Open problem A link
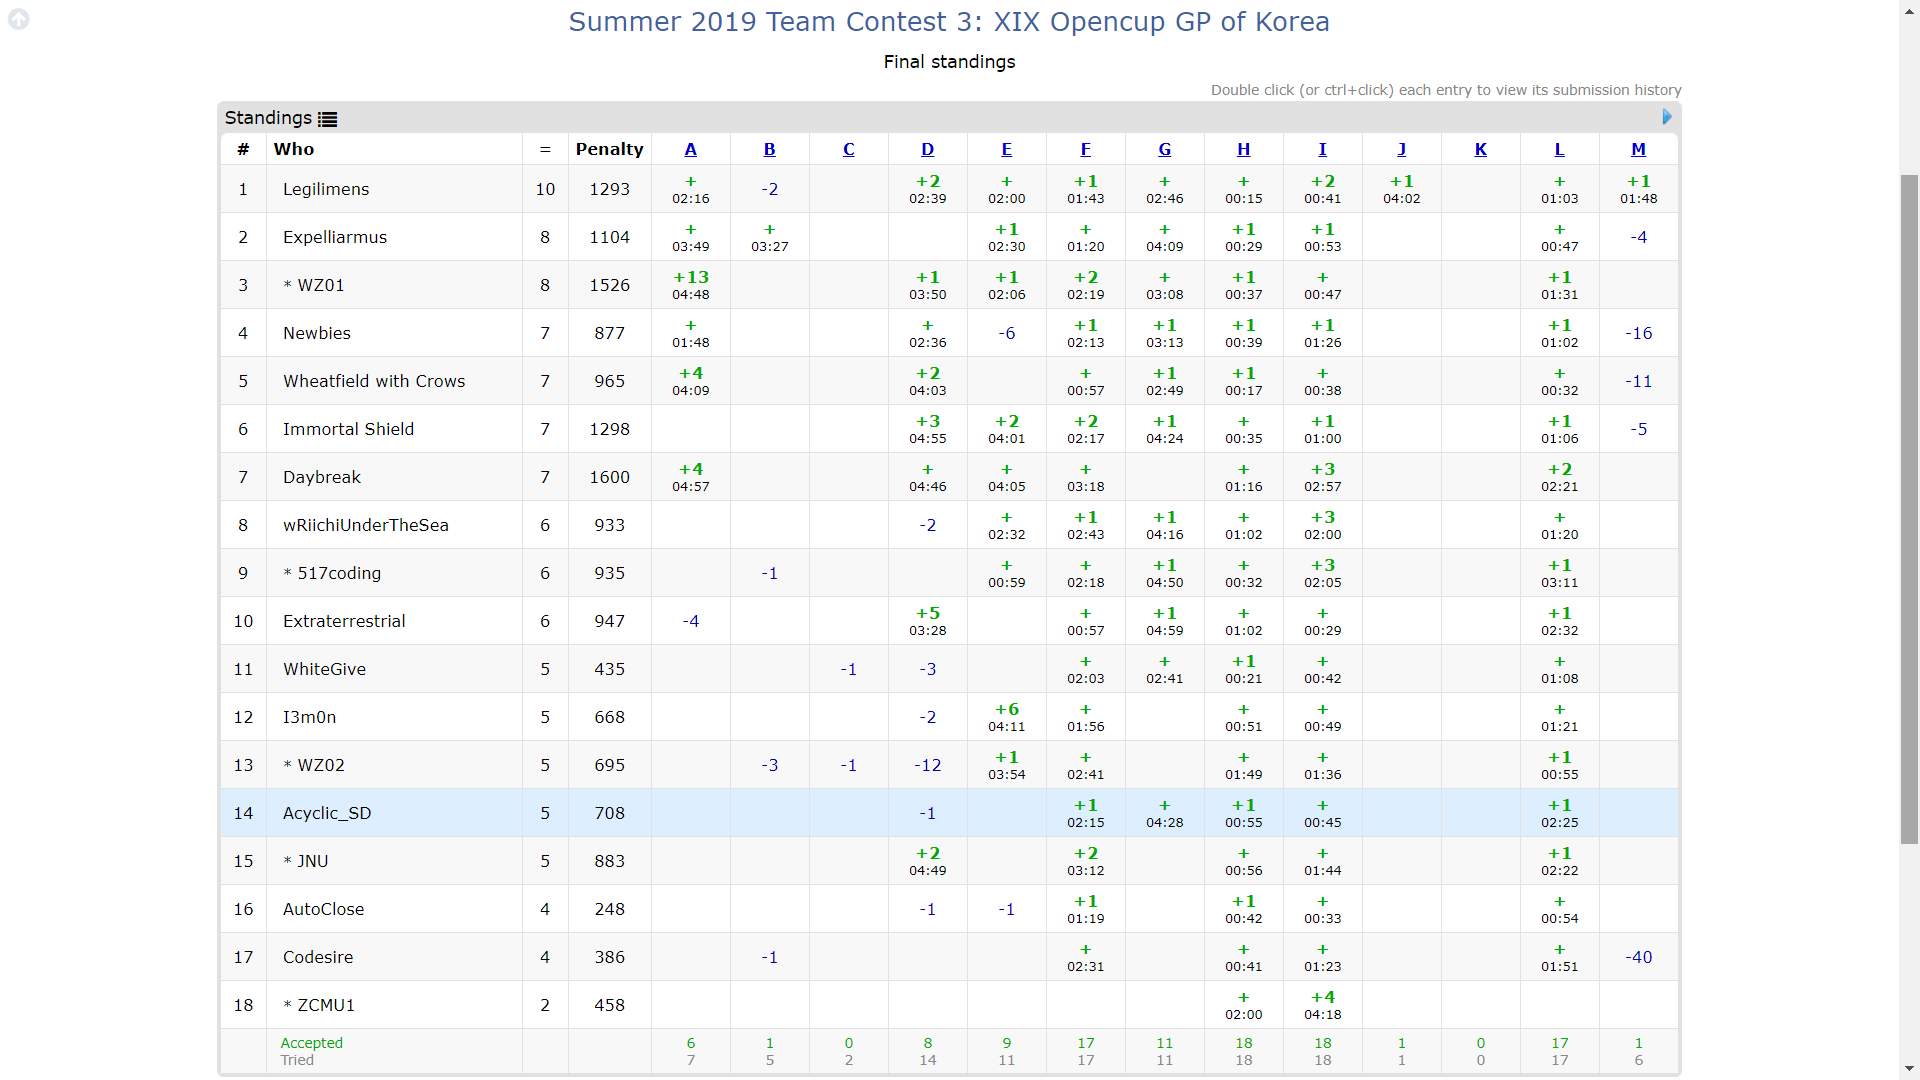 point(690,149)
